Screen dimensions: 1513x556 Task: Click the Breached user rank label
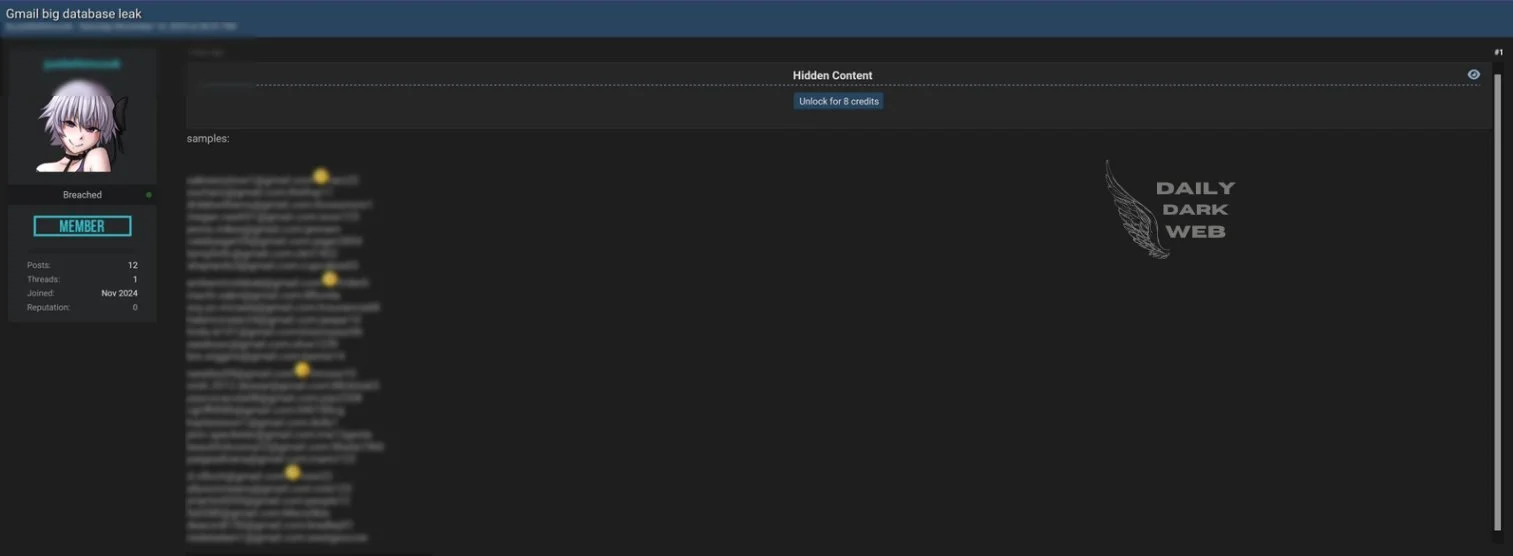pos(82,195)
